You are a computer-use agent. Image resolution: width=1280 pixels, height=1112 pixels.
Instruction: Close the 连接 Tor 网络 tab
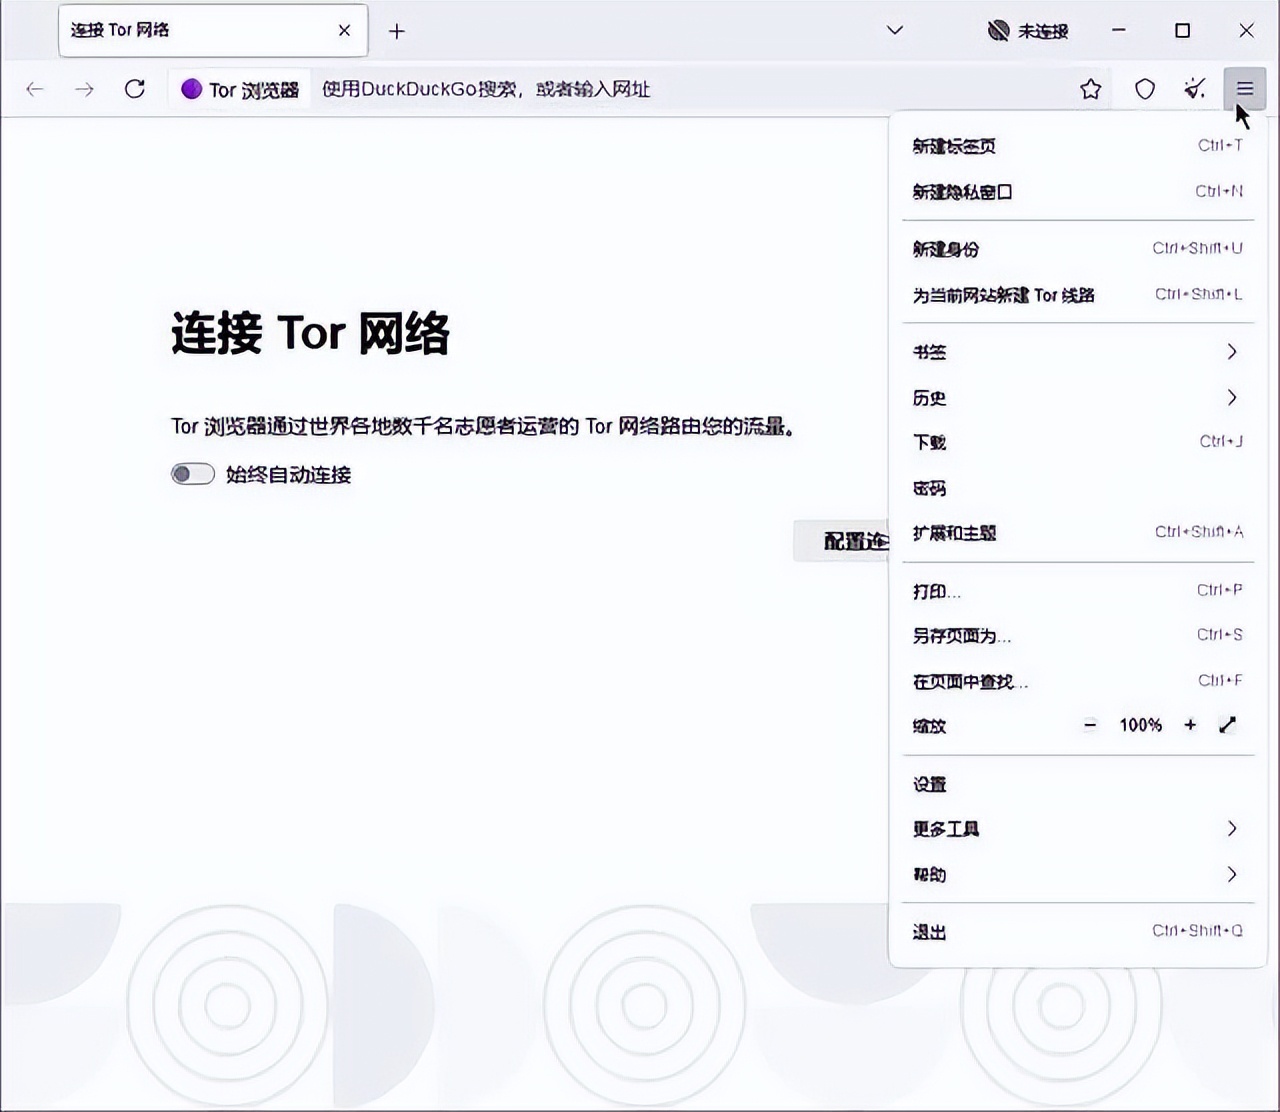tap(344, 31)
